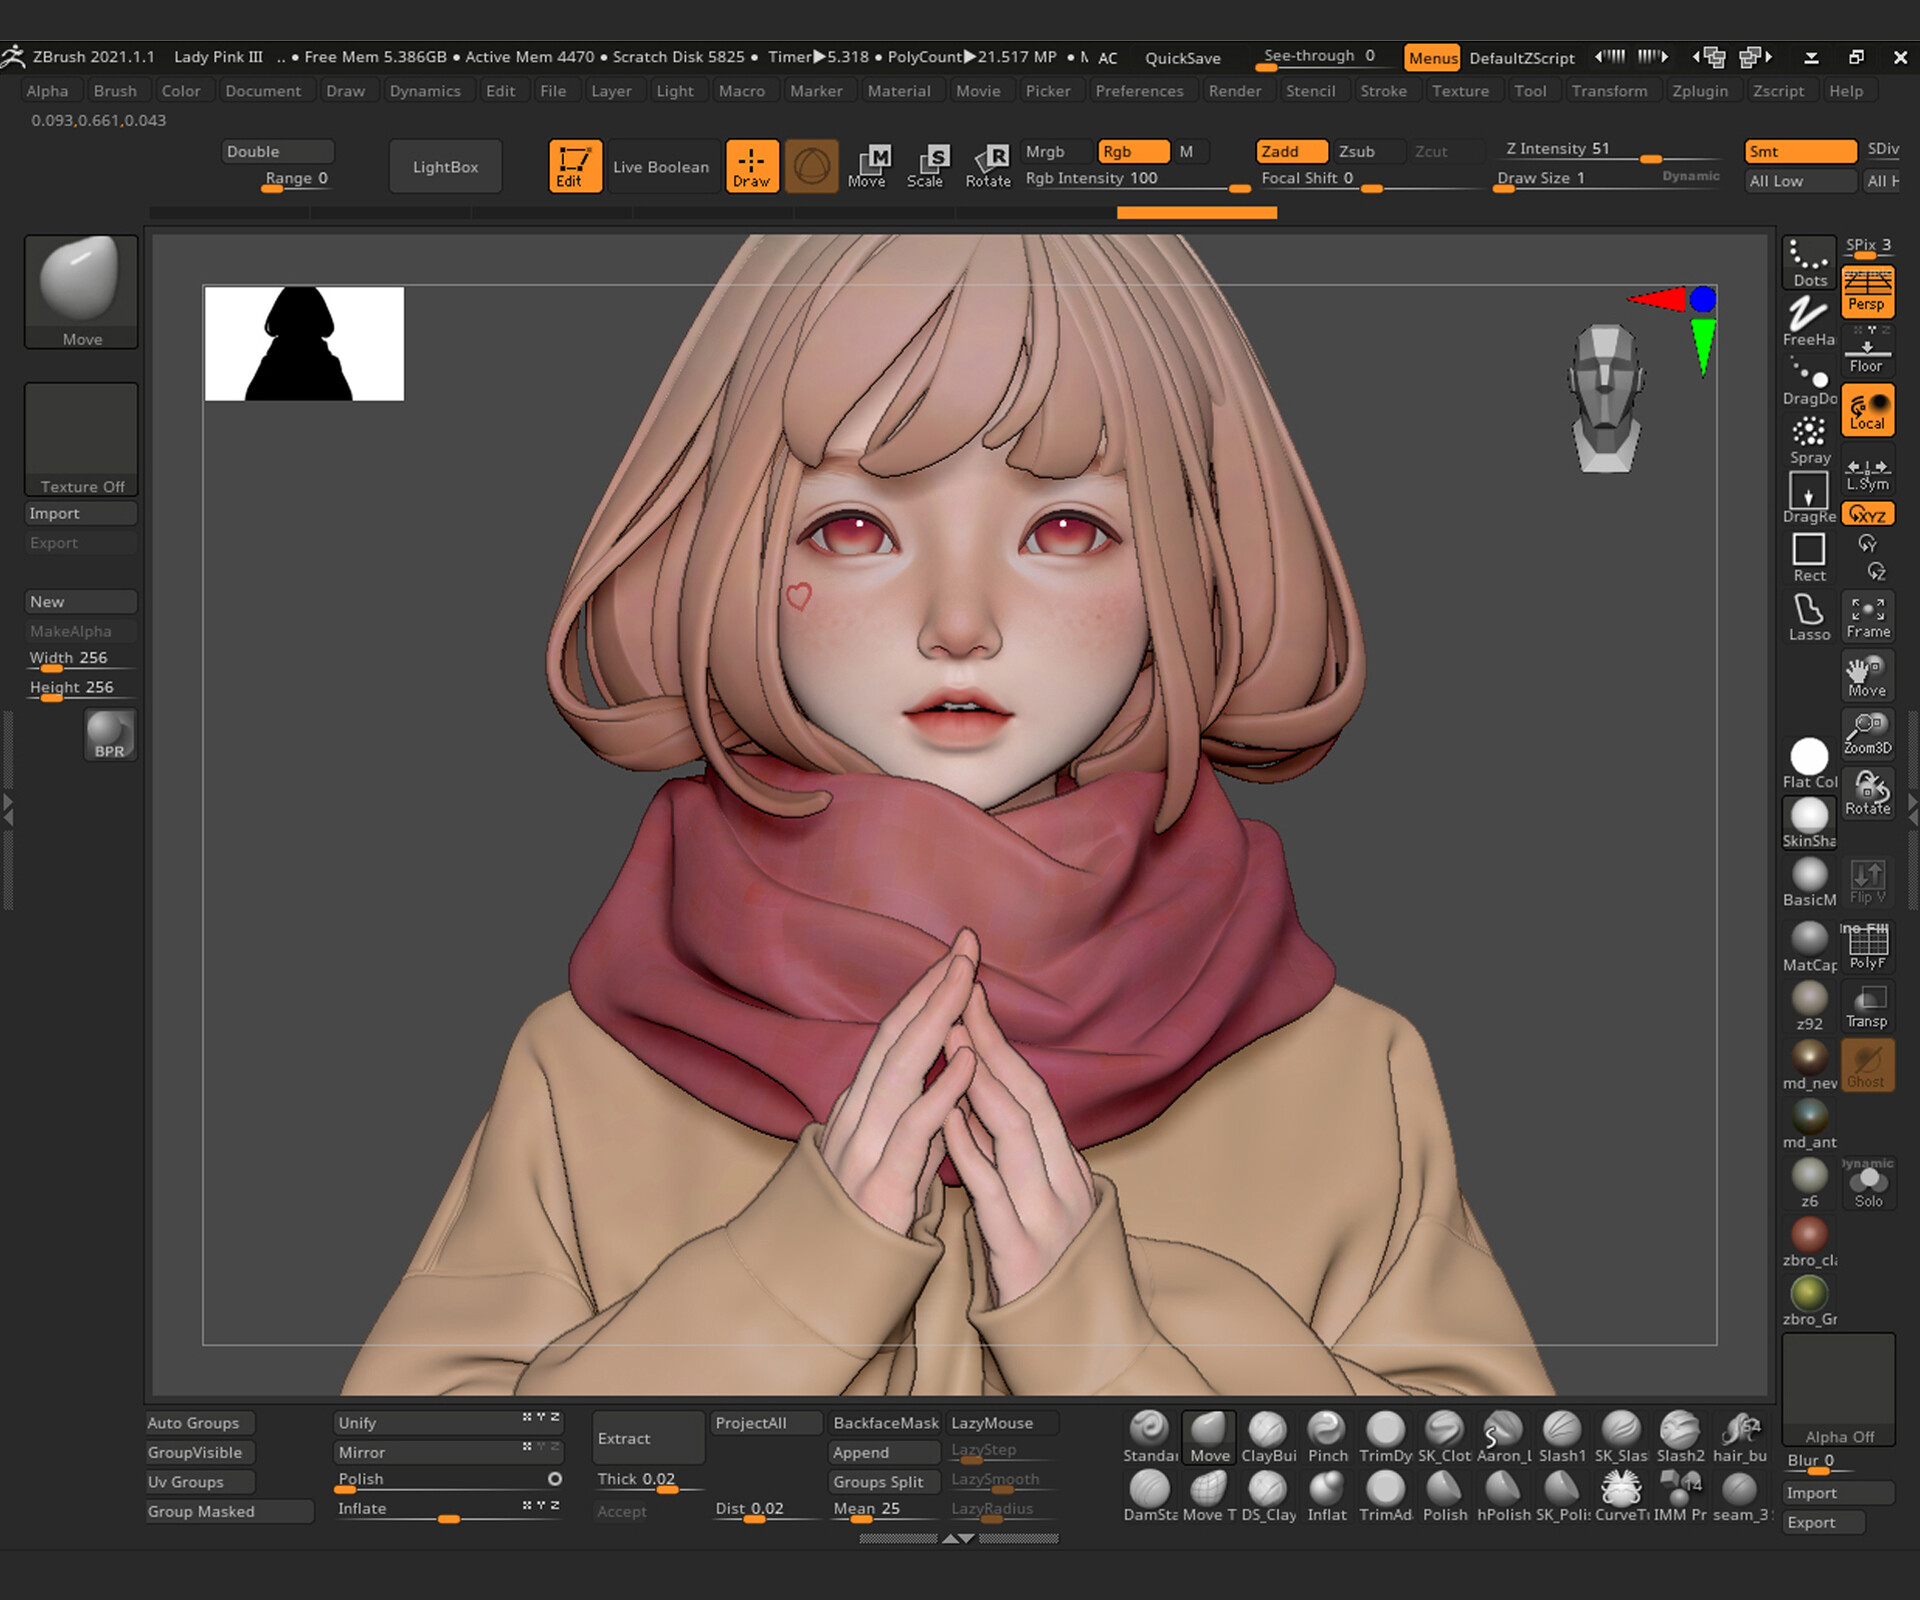Adjust the Rgb Intensity slider
The width and height of the screenshot is (1920, 1600).
1136,180
